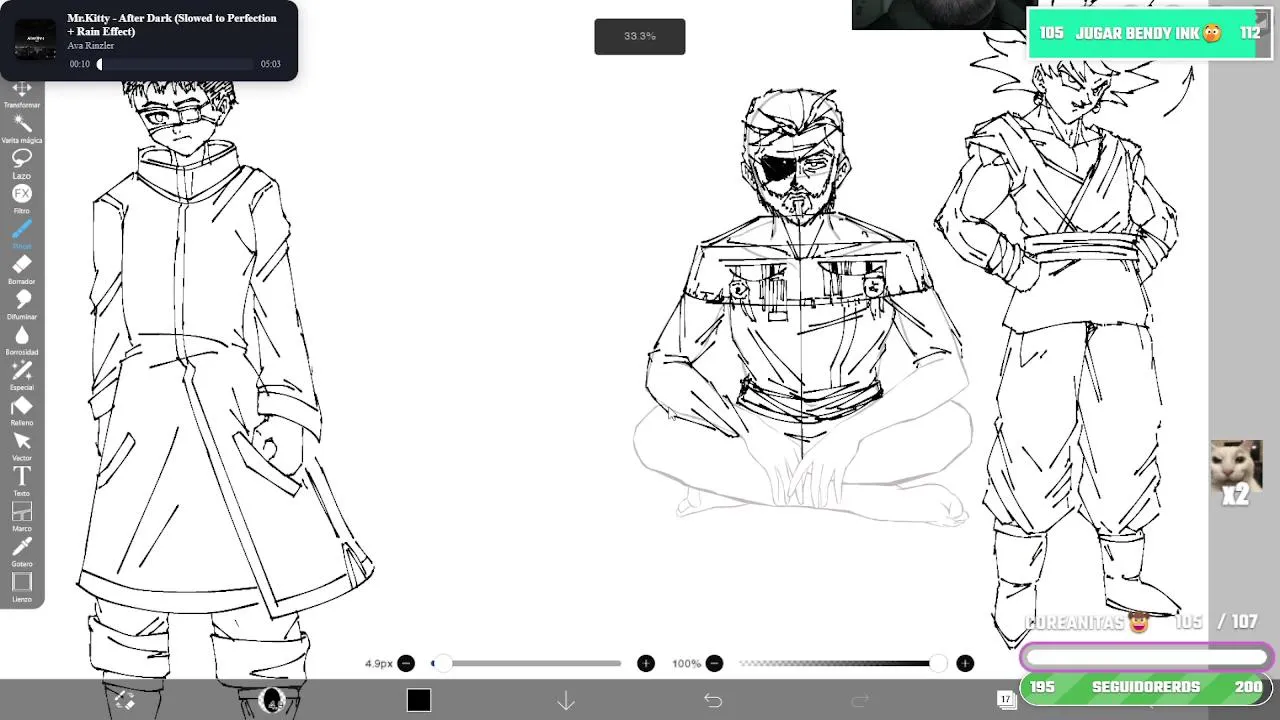Click the brush size slider

click(x=526, y=663)
